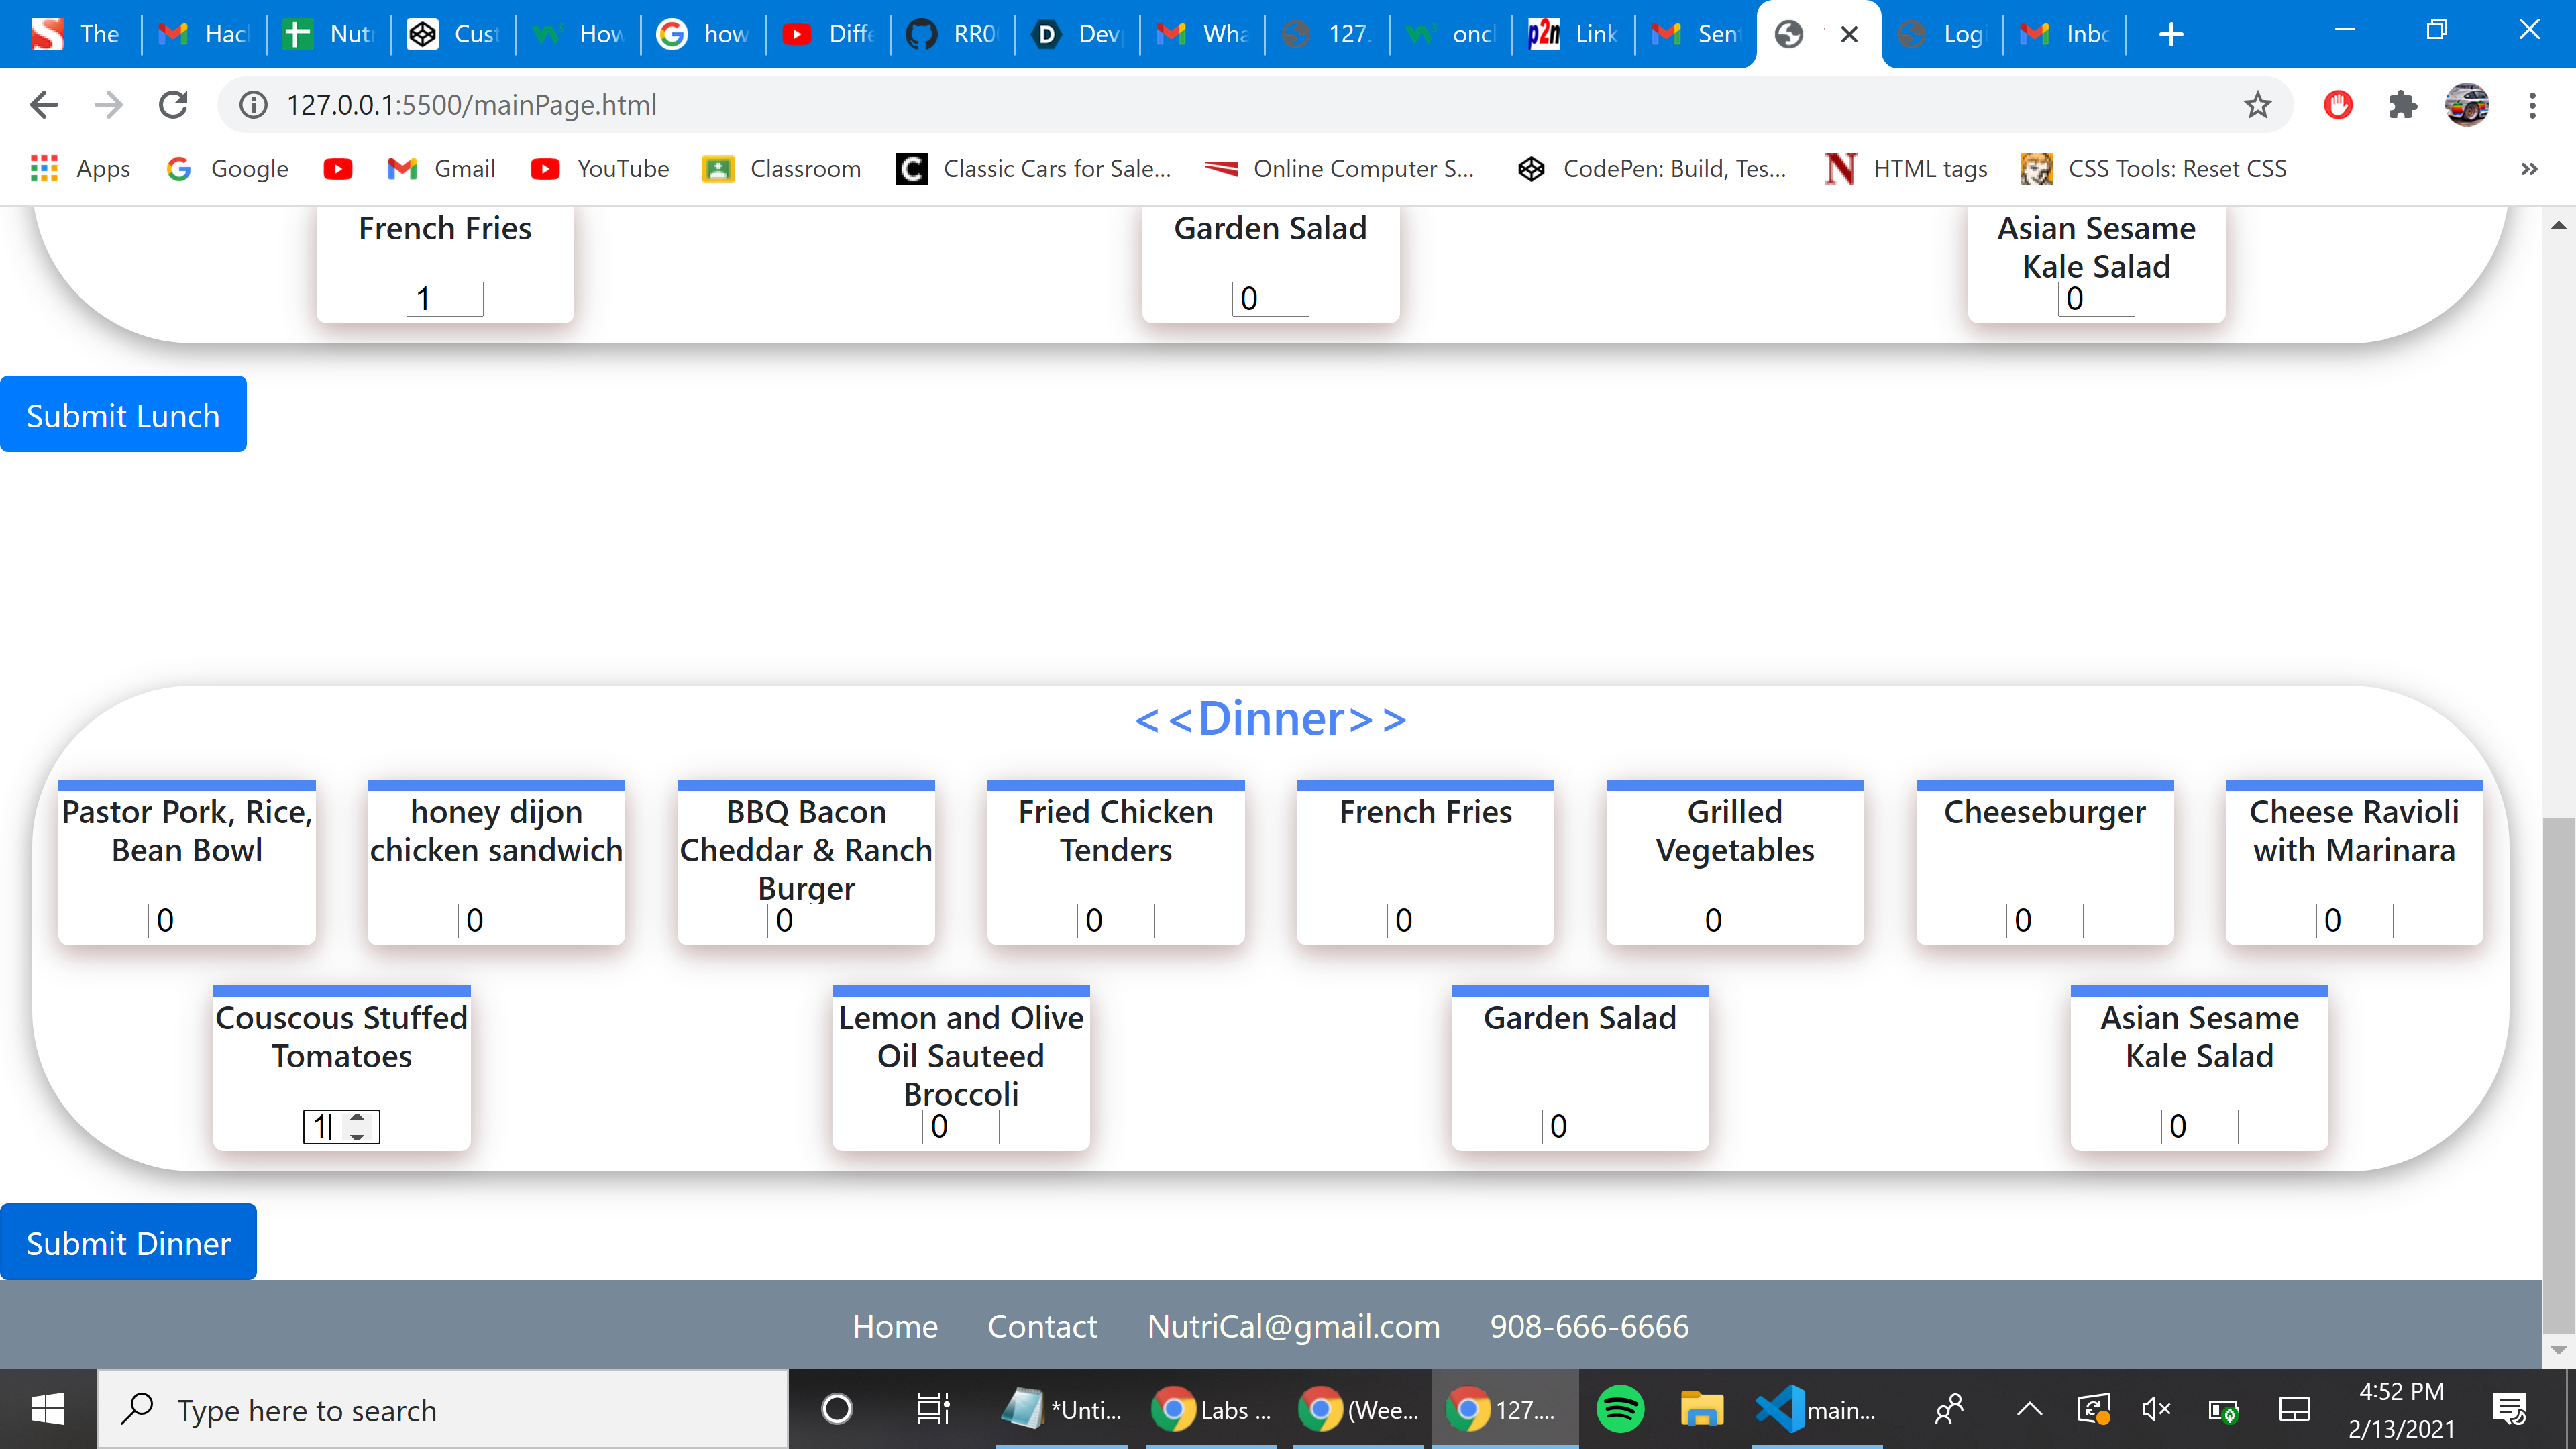Show hidden system tray icons
This screenshot has height=1449, width=2576.
[x=2029, y=1409]
